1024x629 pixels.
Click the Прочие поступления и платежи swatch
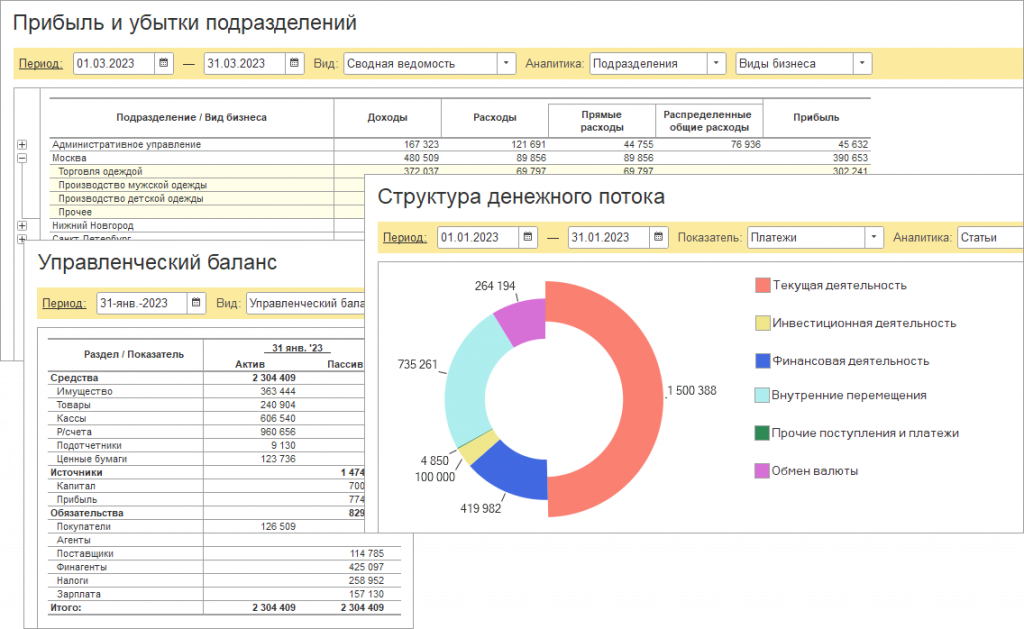[x=762, y=433]
